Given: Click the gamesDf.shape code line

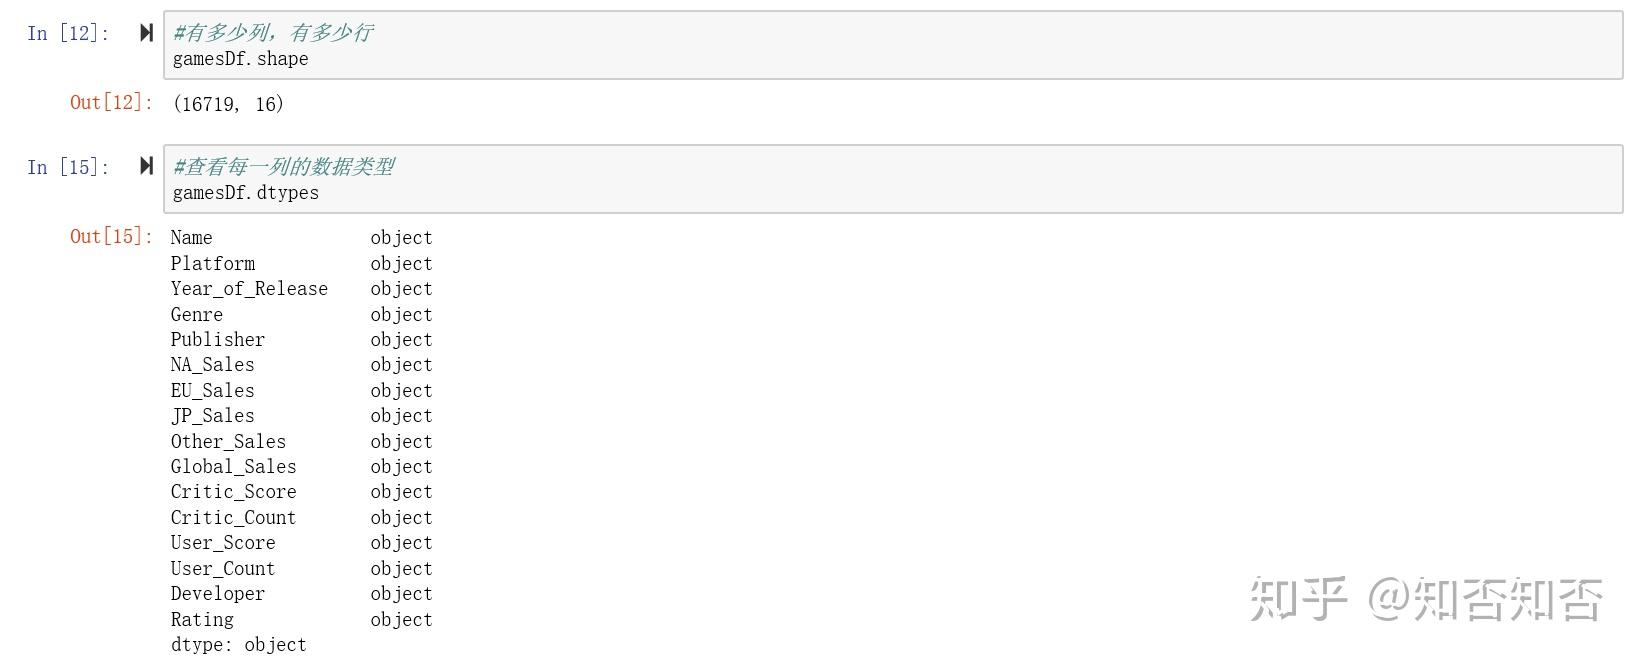Looking at the screenshot, I should click(x=240, y=59).
